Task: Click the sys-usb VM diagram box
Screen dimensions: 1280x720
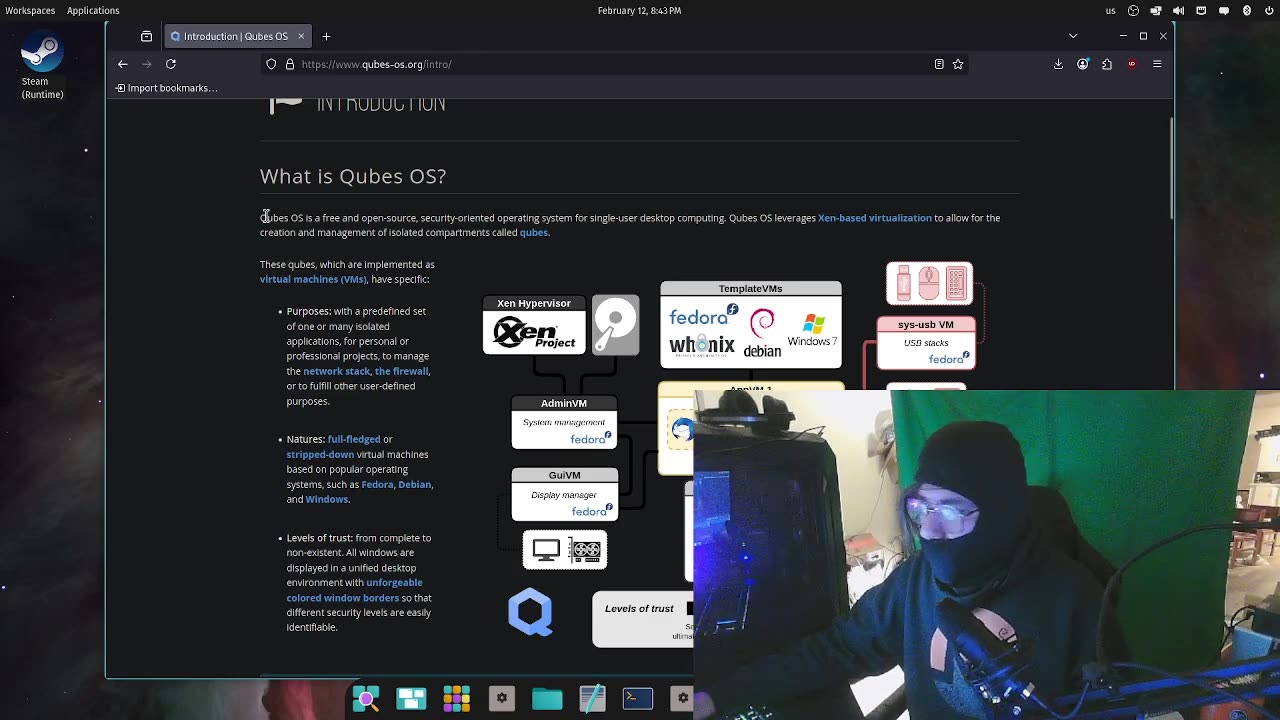Action: pos(926,343)
